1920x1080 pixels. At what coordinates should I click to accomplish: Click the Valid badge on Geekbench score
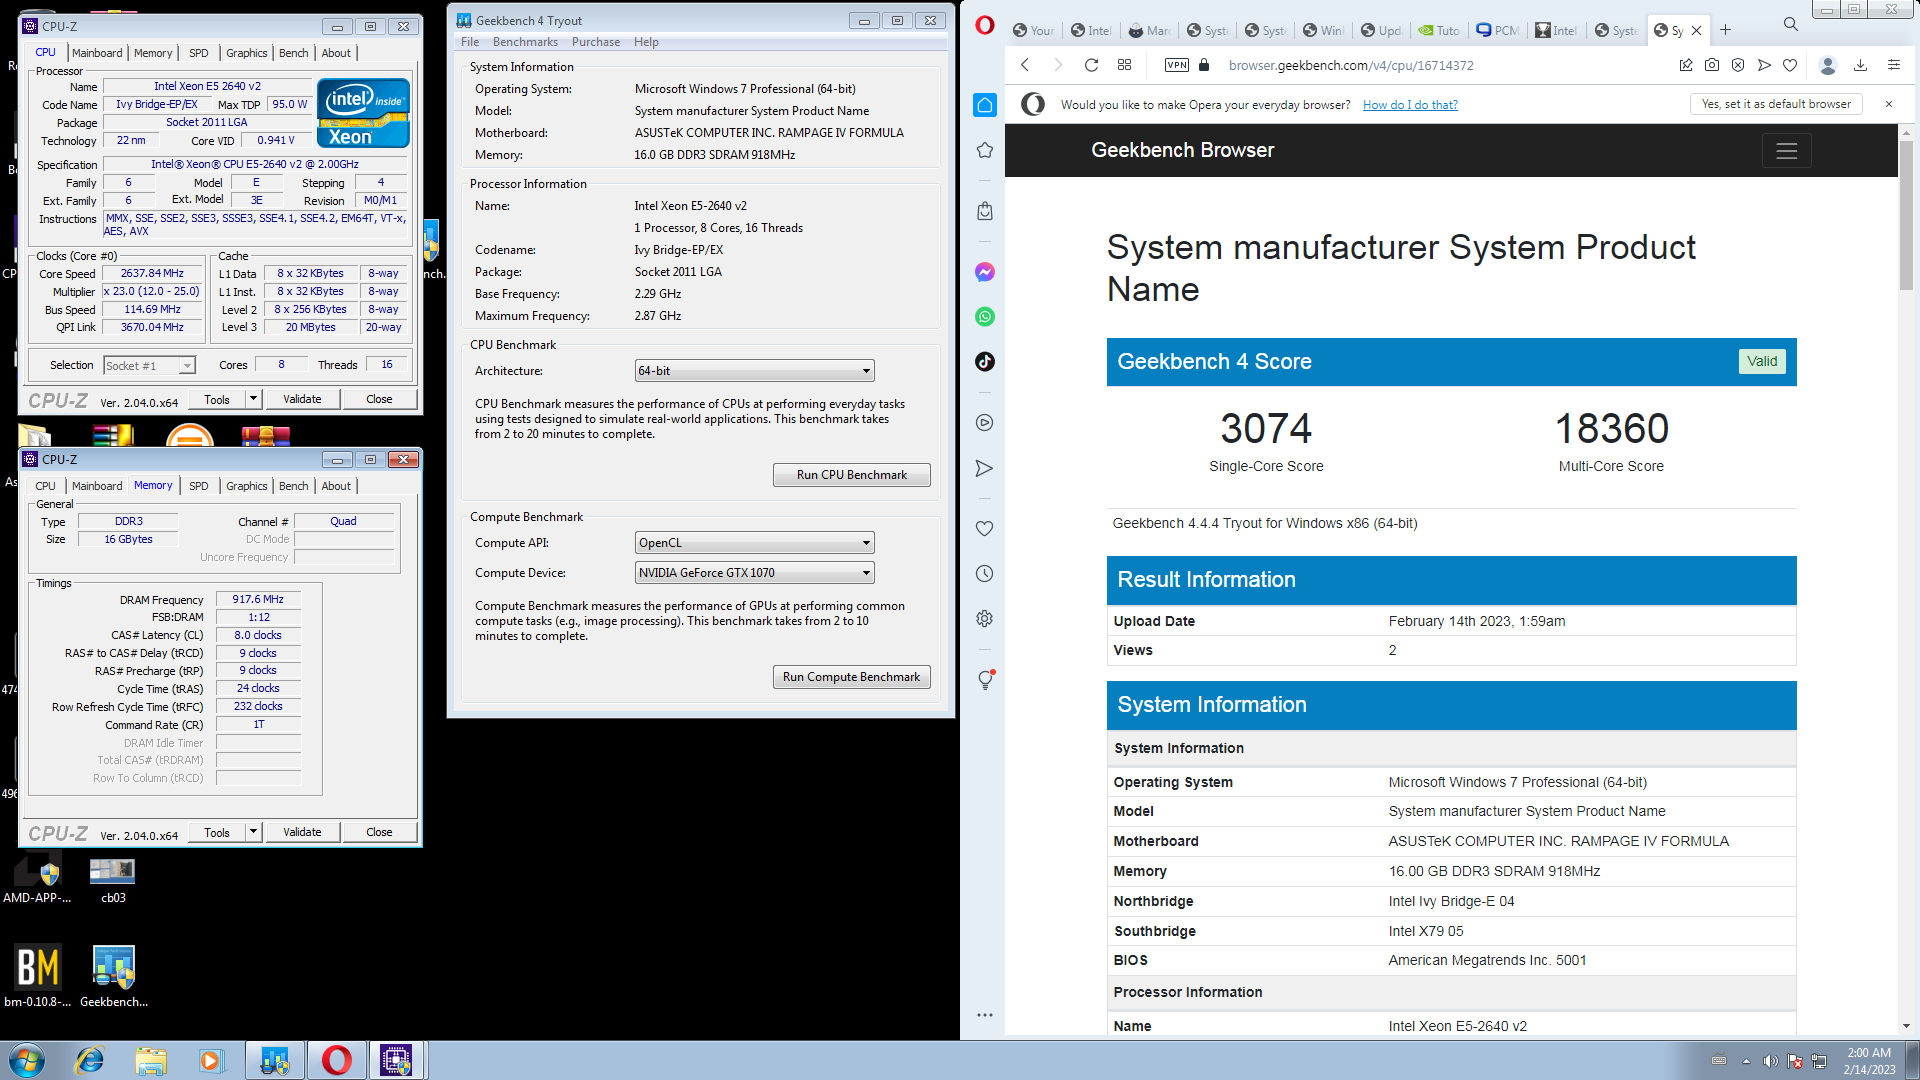click(1762, 362)
